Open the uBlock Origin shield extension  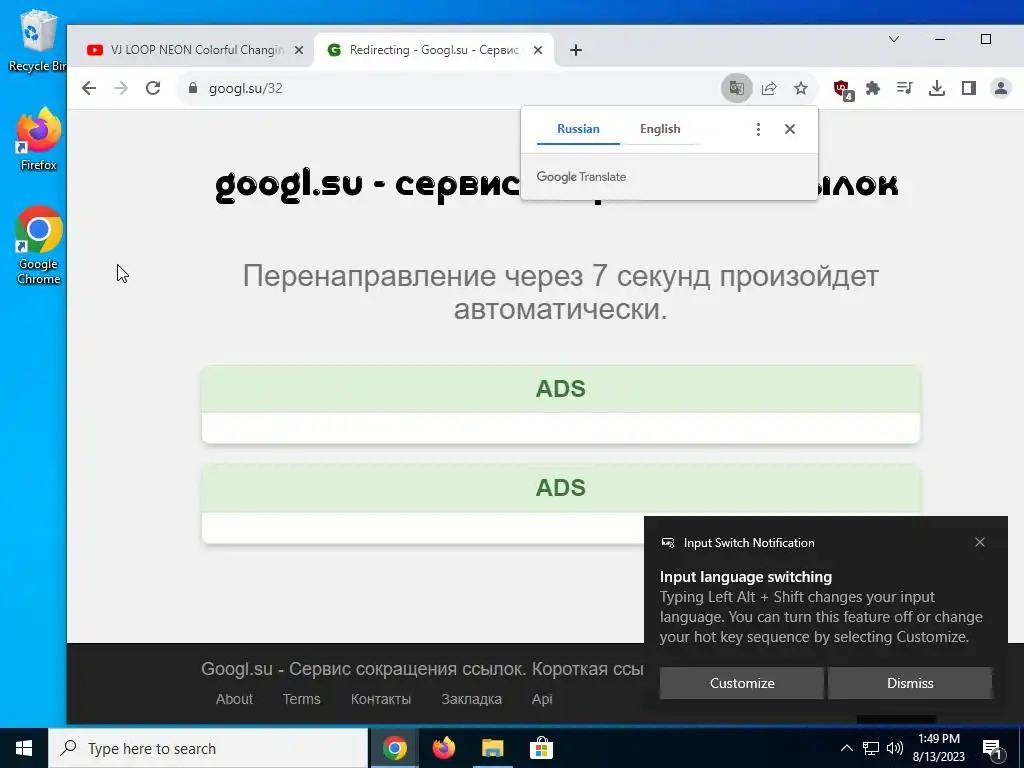coord(842,89)
